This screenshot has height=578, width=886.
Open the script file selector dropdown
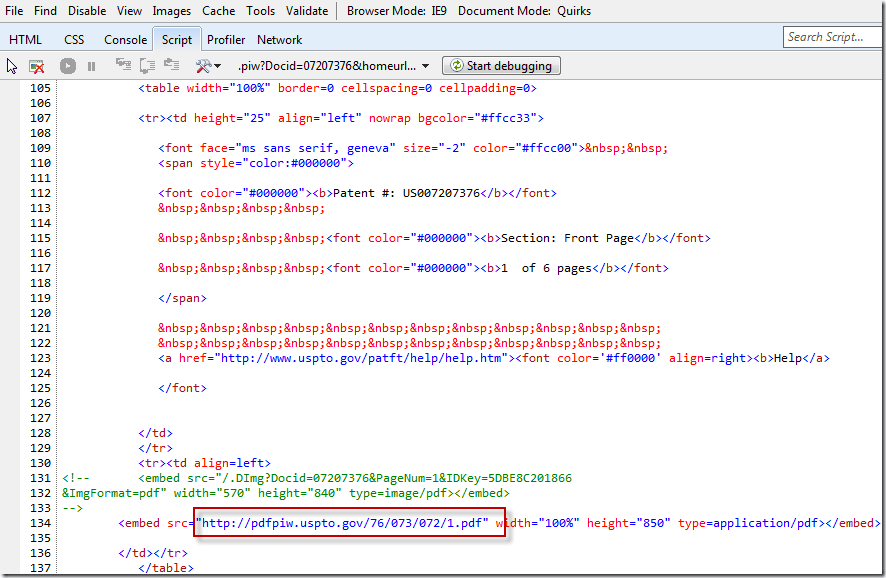click(333, 66)
